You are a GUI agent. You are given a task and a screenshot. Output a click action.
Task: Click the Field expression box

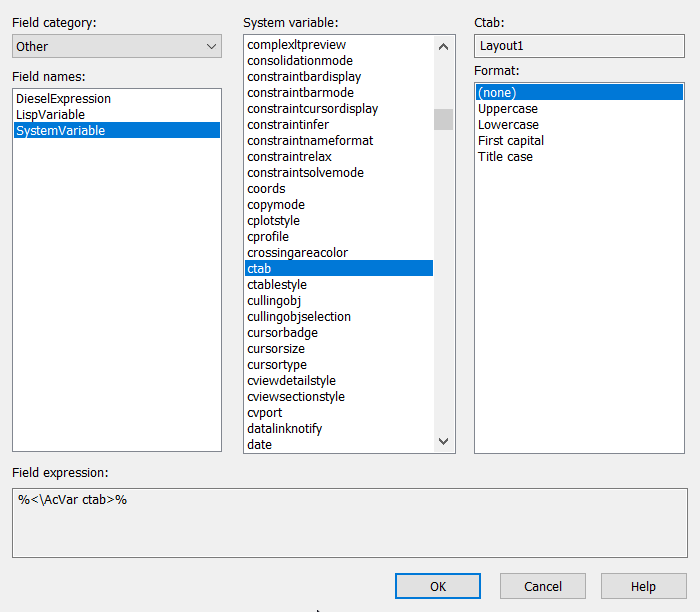tap(350, 523)
